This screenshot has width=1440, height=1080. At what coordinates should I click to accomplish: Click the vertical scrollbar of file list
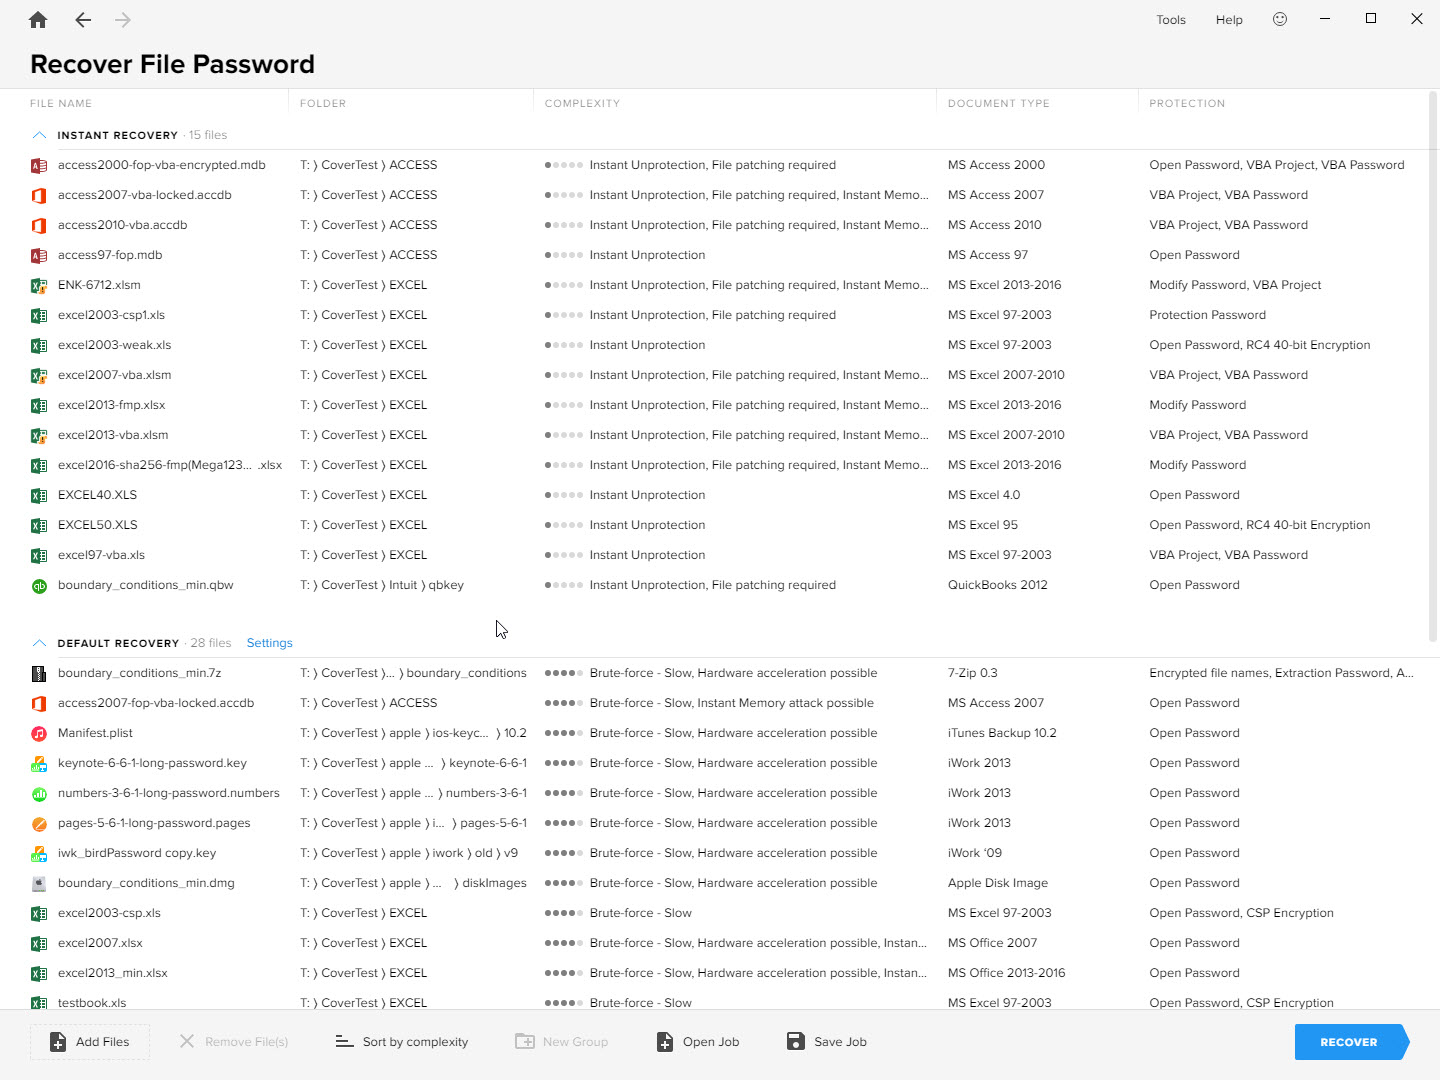coord(1433,365)
